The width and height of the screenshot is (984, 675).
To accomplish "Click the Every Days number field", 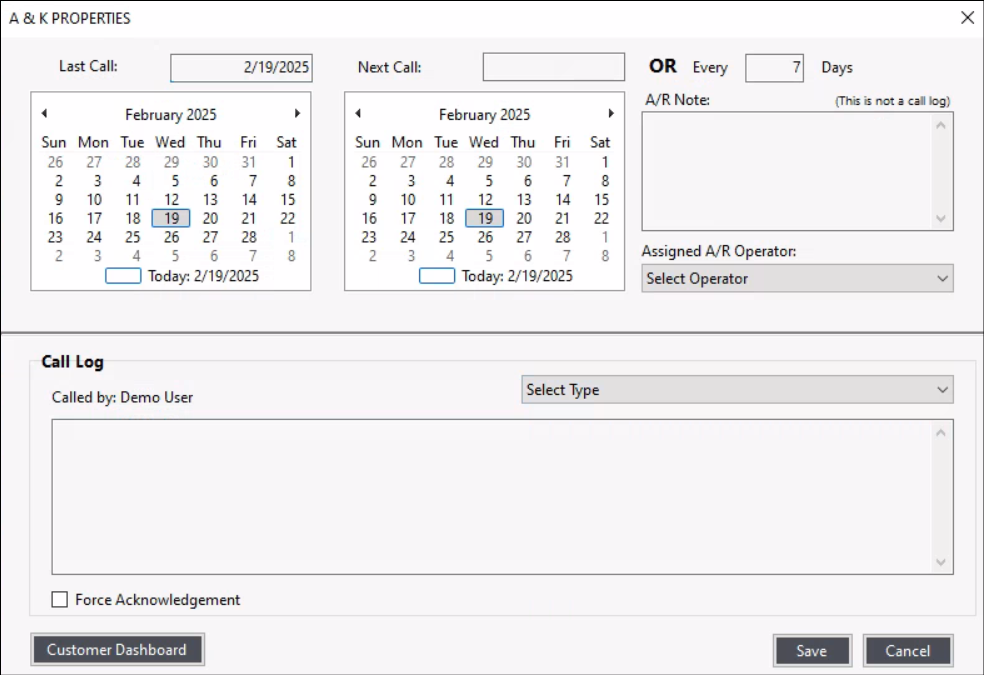I will [x=774, y=68].
